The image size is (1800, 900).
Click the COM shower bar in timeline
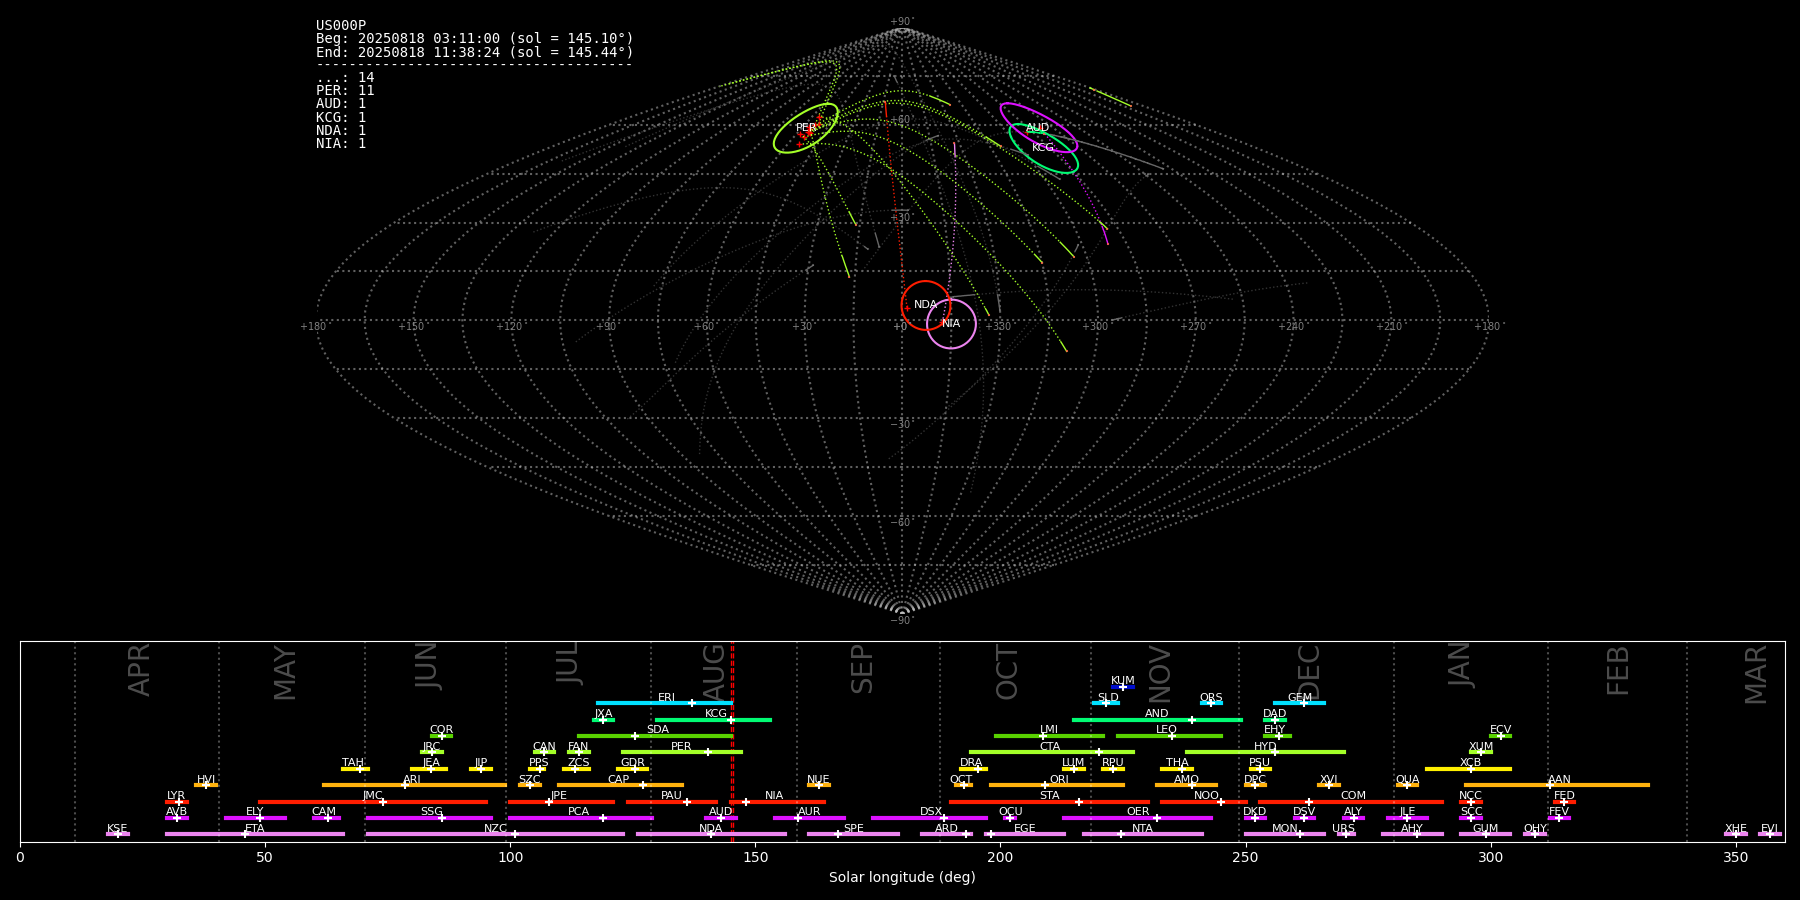1352,801
